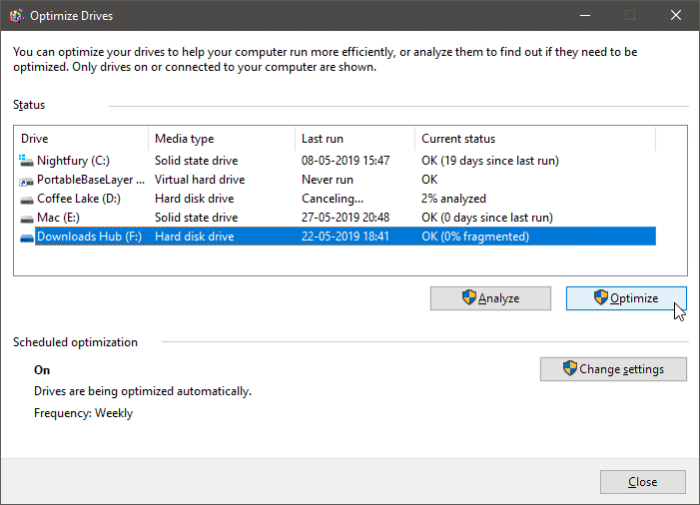Sort by the Current status column header
Screen dimensions: 700x505
coord(535,139)
